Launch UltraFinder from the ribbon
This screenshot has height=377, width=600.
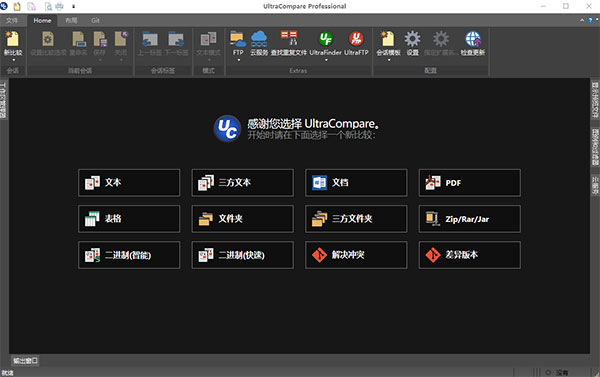326,39
